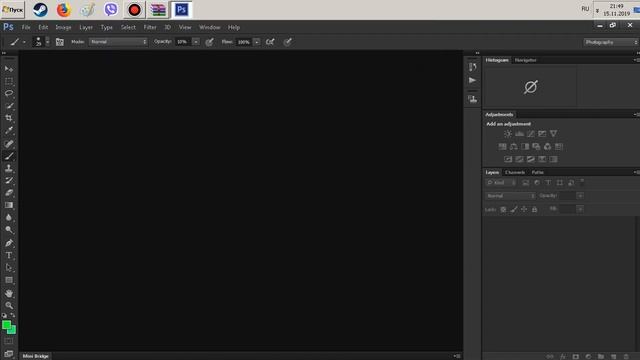Image resolution: width=640 pixels, height=360 pixels.
Task: Select the Hand tool
Action: (x=9, y=293)
